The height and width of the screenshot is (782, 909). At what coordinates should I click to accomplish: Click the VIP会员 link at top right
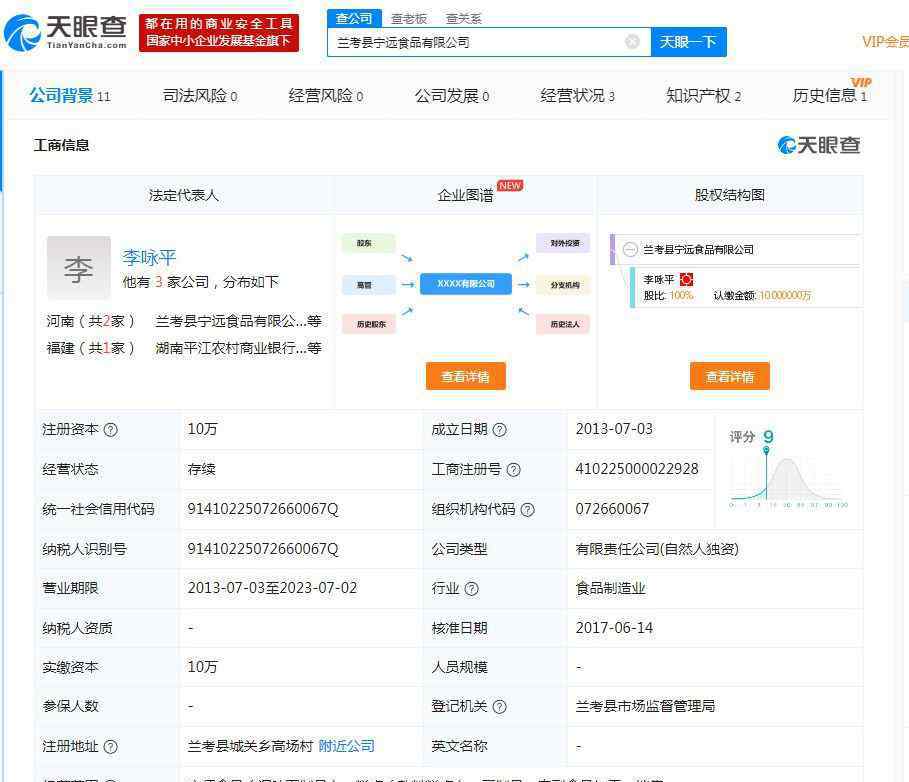pos(885,42)
